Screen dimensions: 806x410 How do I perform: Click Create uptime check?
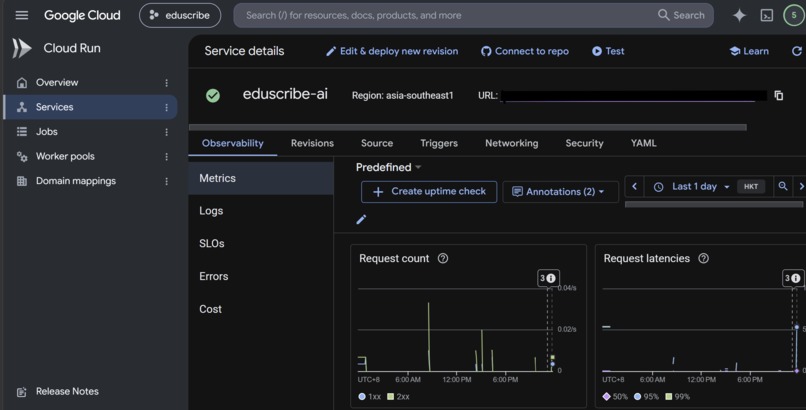(x=429, y=192)
